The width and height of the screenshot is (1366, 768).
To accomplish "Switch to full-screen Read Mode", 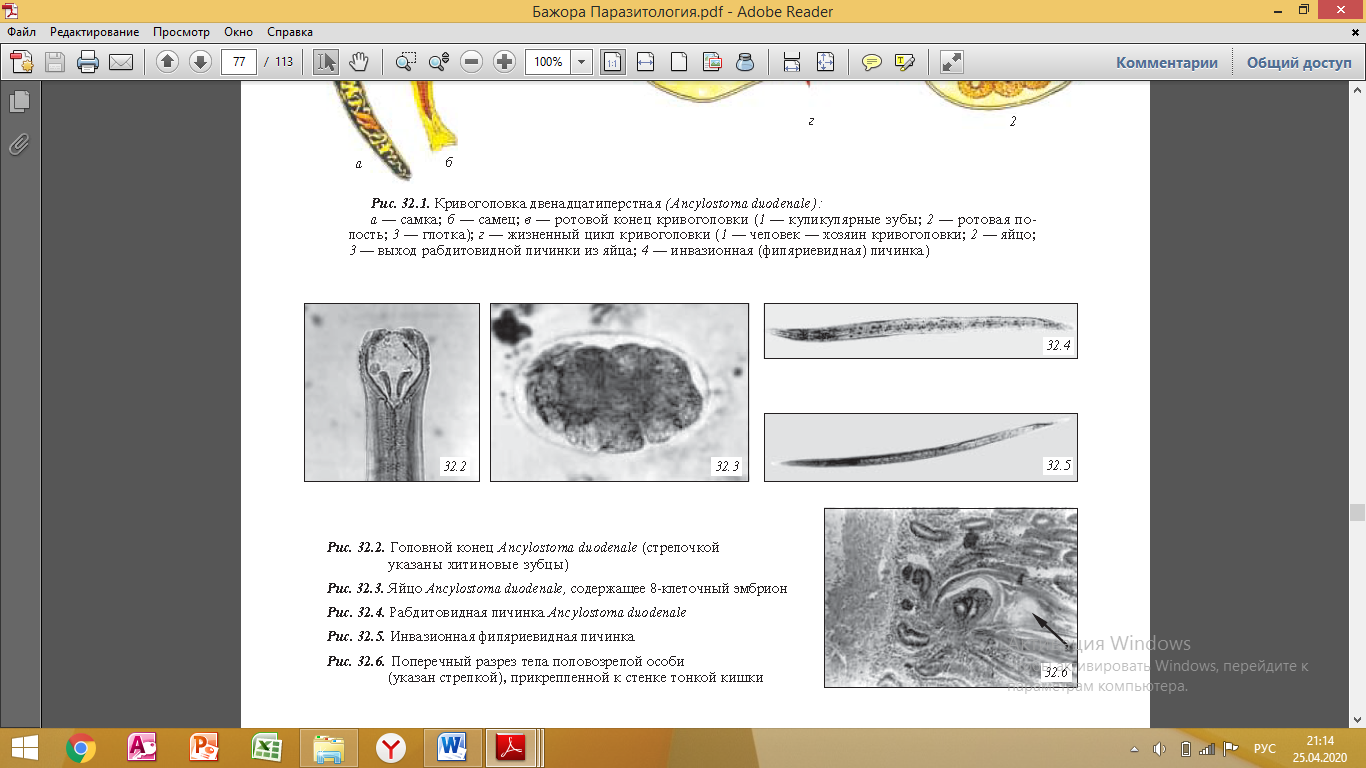I will point(952,62).
